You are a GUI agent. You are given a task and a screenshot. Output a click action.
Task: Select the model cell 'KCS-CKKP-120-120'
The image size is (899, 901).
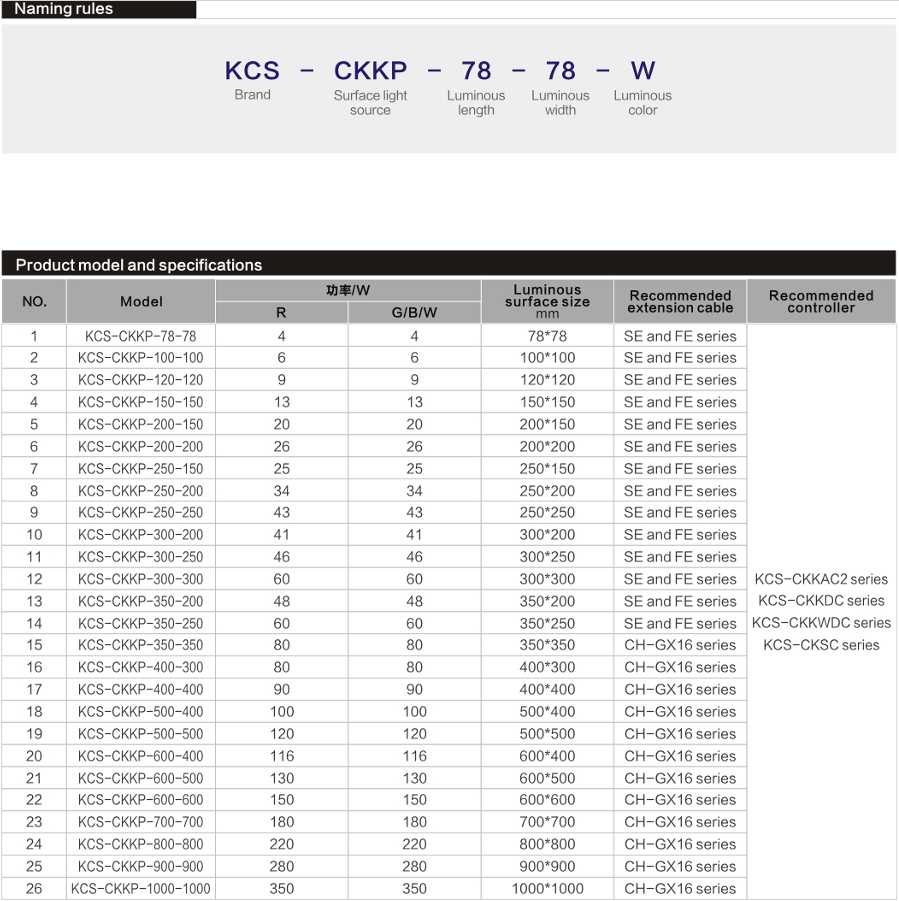(x=141, y=380)
